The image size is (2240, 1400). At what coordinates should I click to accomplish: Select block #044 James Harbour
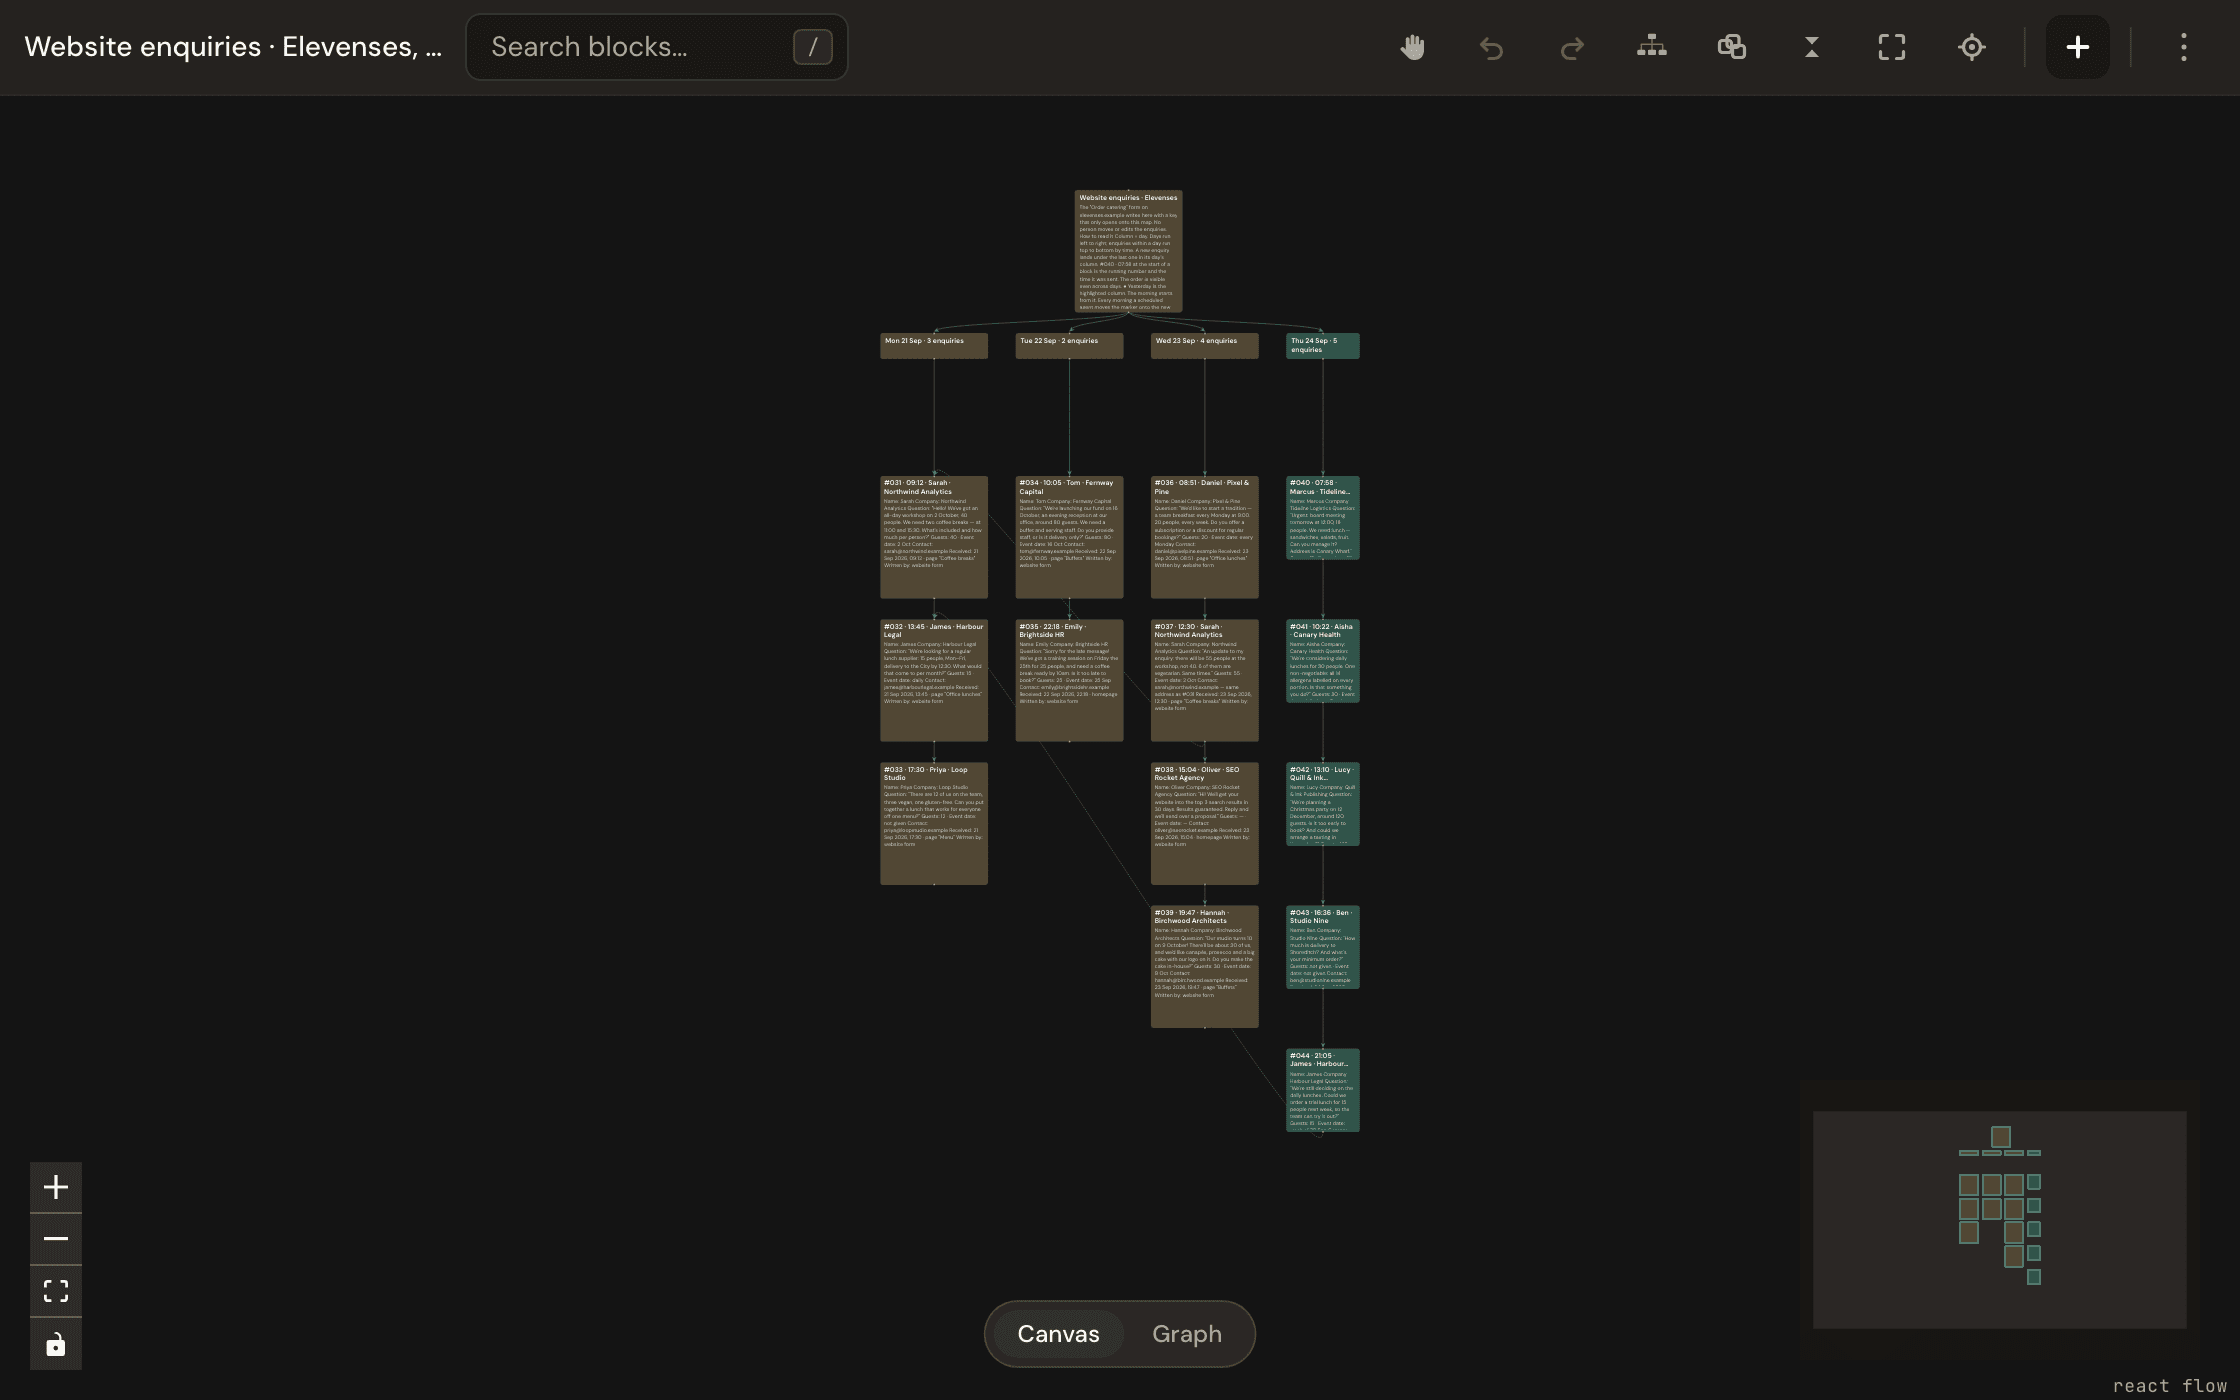1322,1090
